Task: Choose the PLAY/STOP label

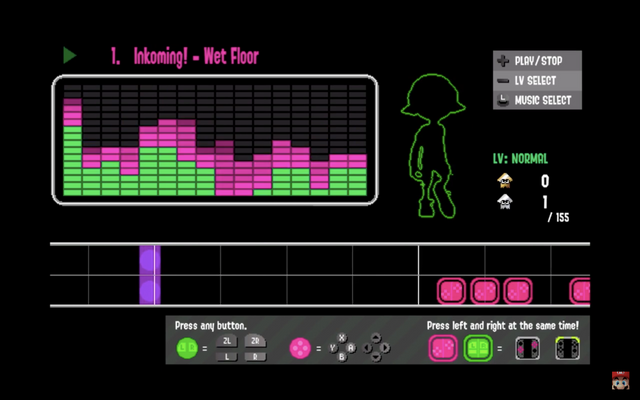Action: 538,61
